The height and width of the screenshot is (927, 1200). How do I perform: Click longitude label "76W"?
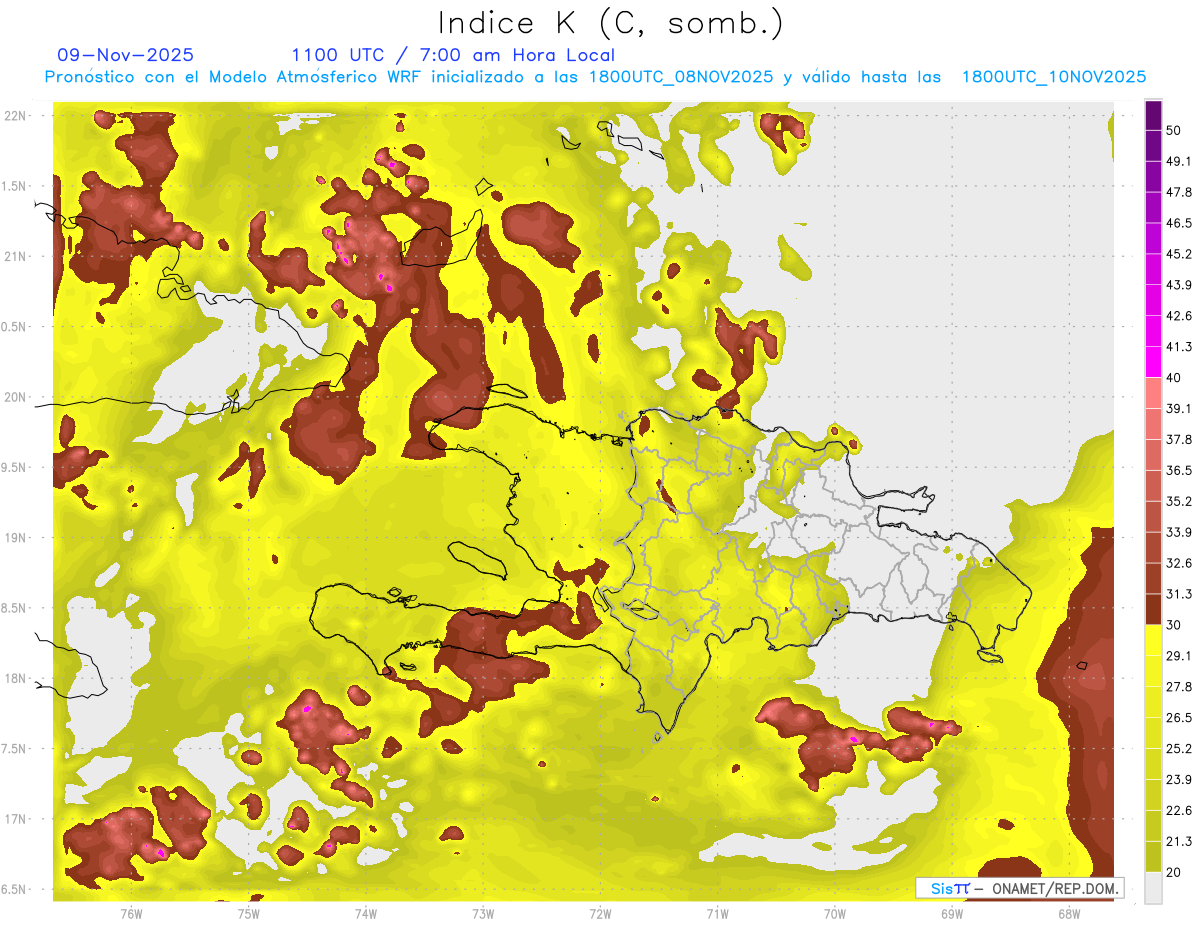pos(131,913)
